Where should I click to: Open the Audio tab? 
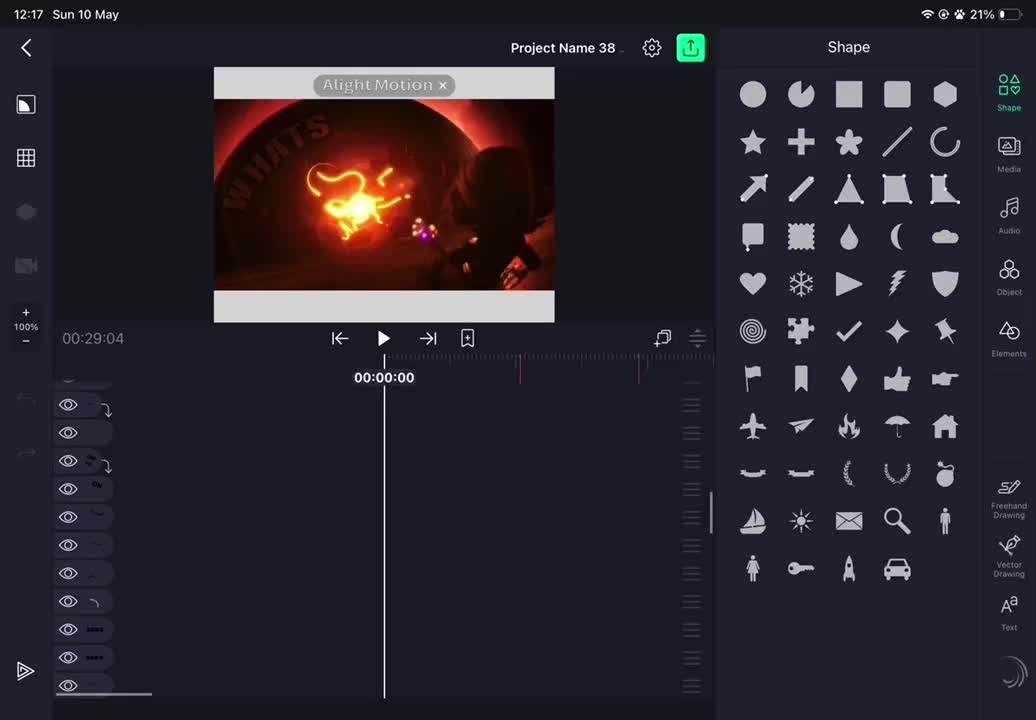pos(1008,215)
